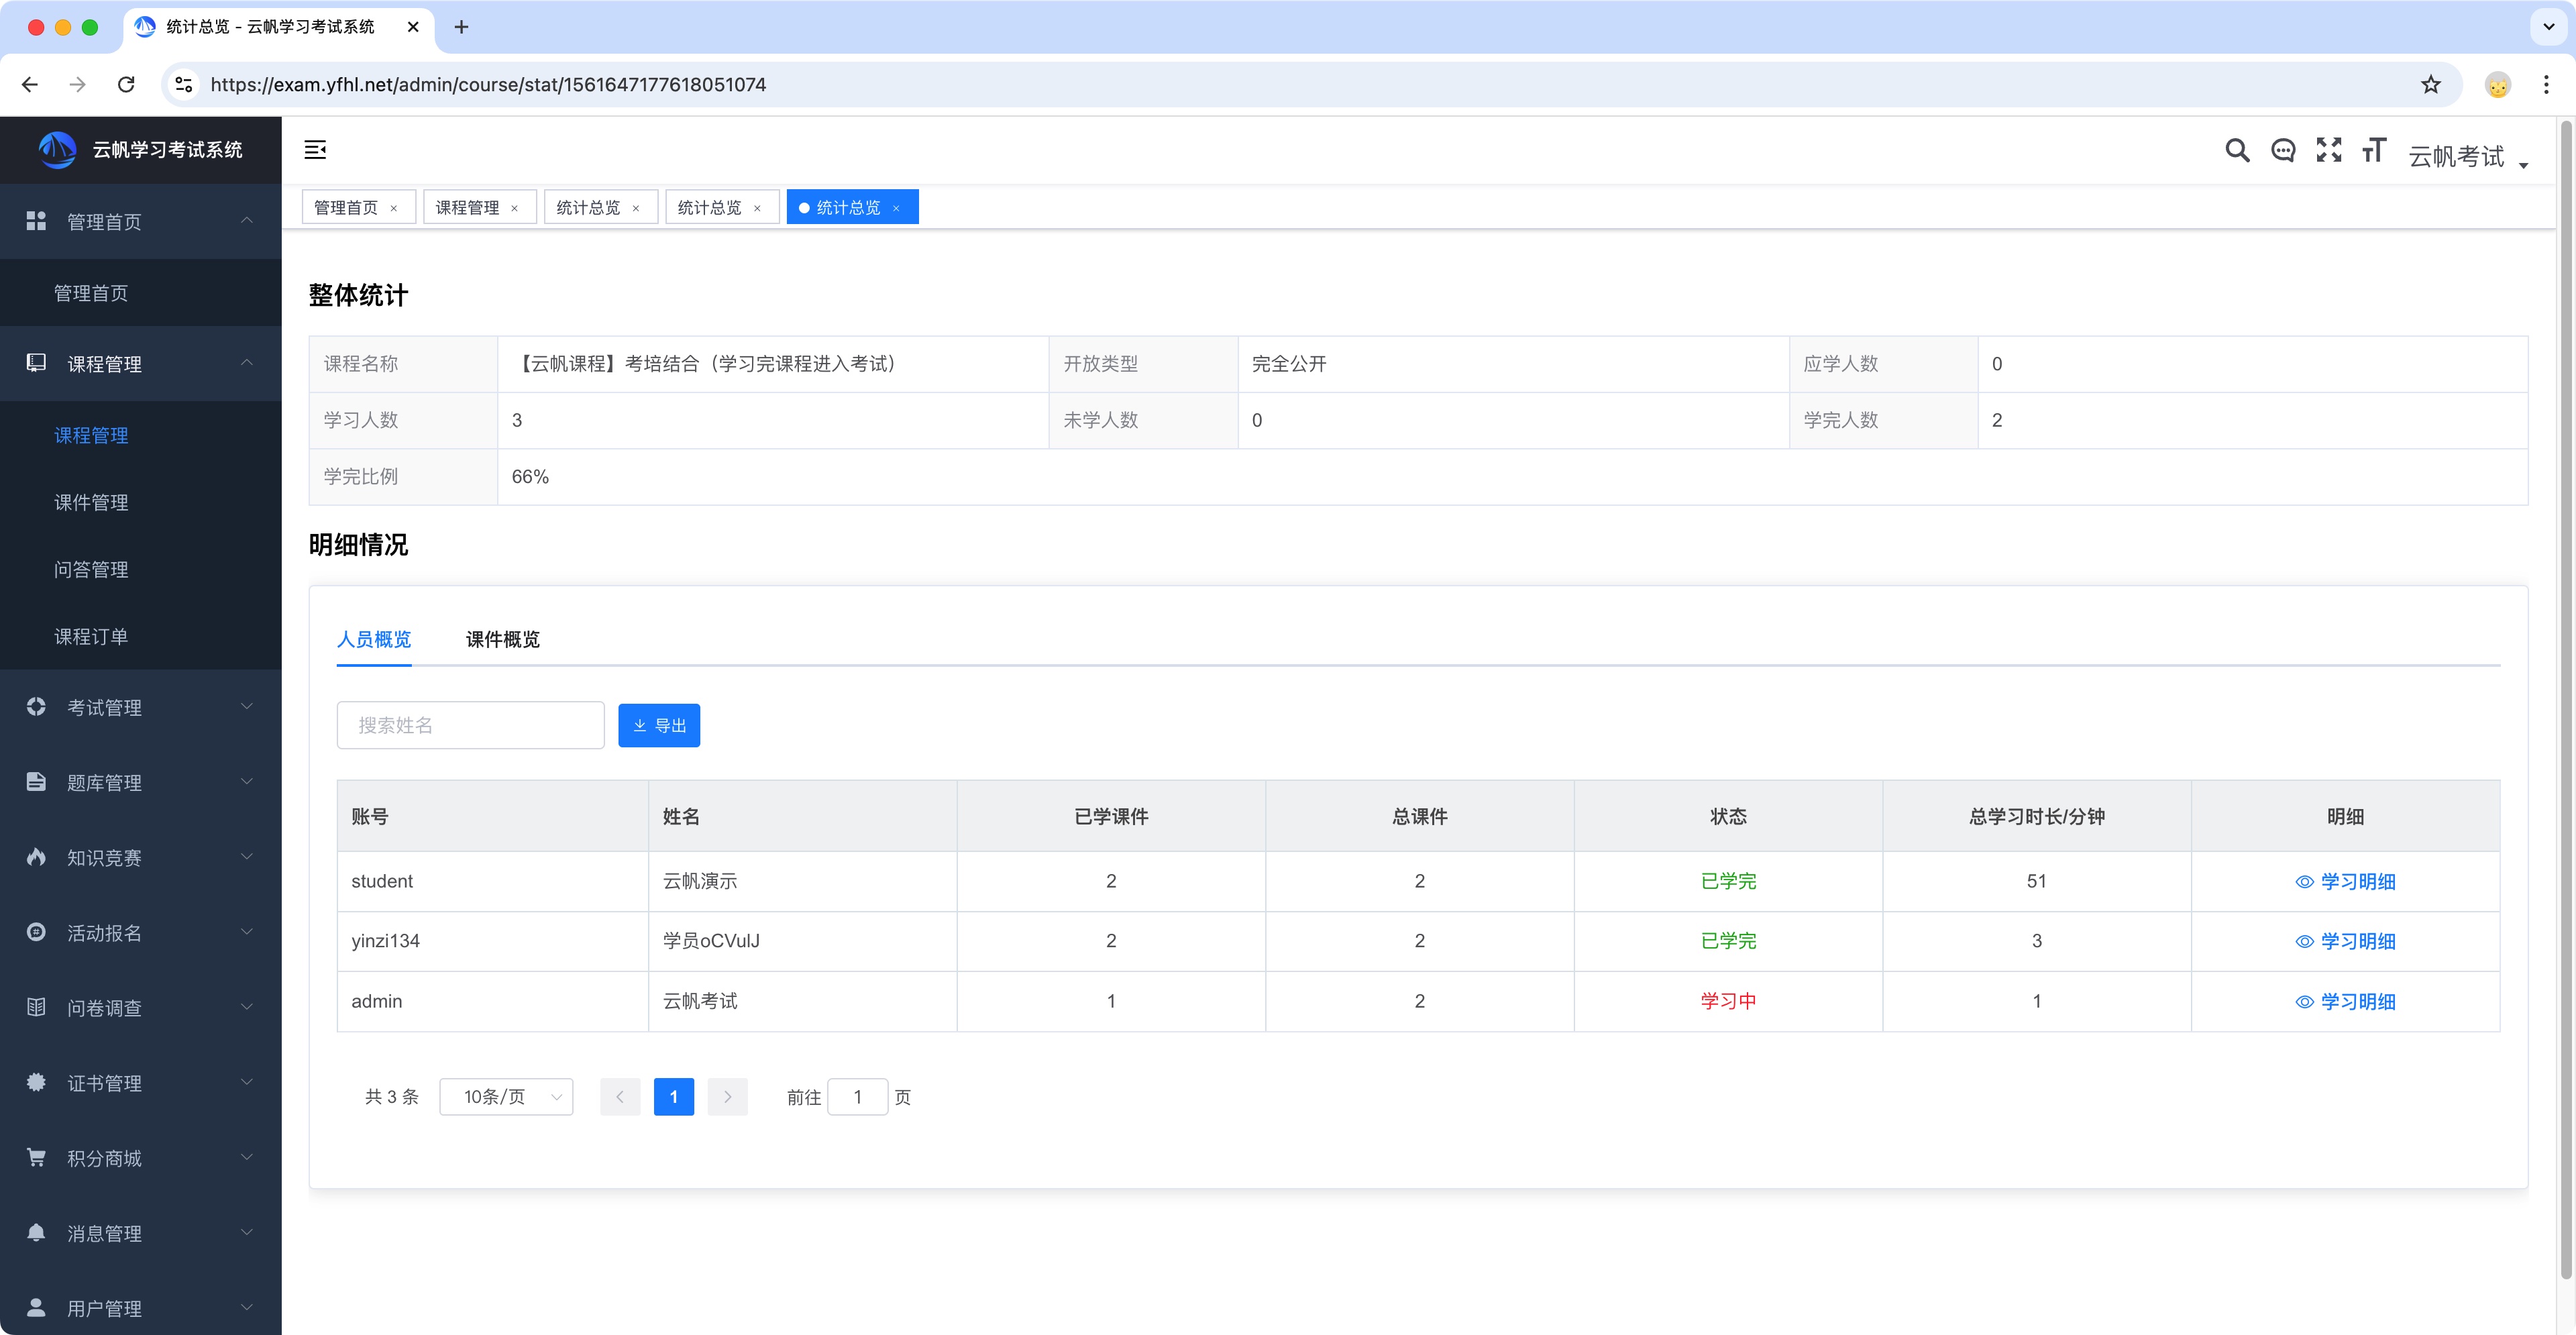Close the 课程管理 page tag
The image size is (2576, 1335).
pyautogui.click(x=515, y=208)
